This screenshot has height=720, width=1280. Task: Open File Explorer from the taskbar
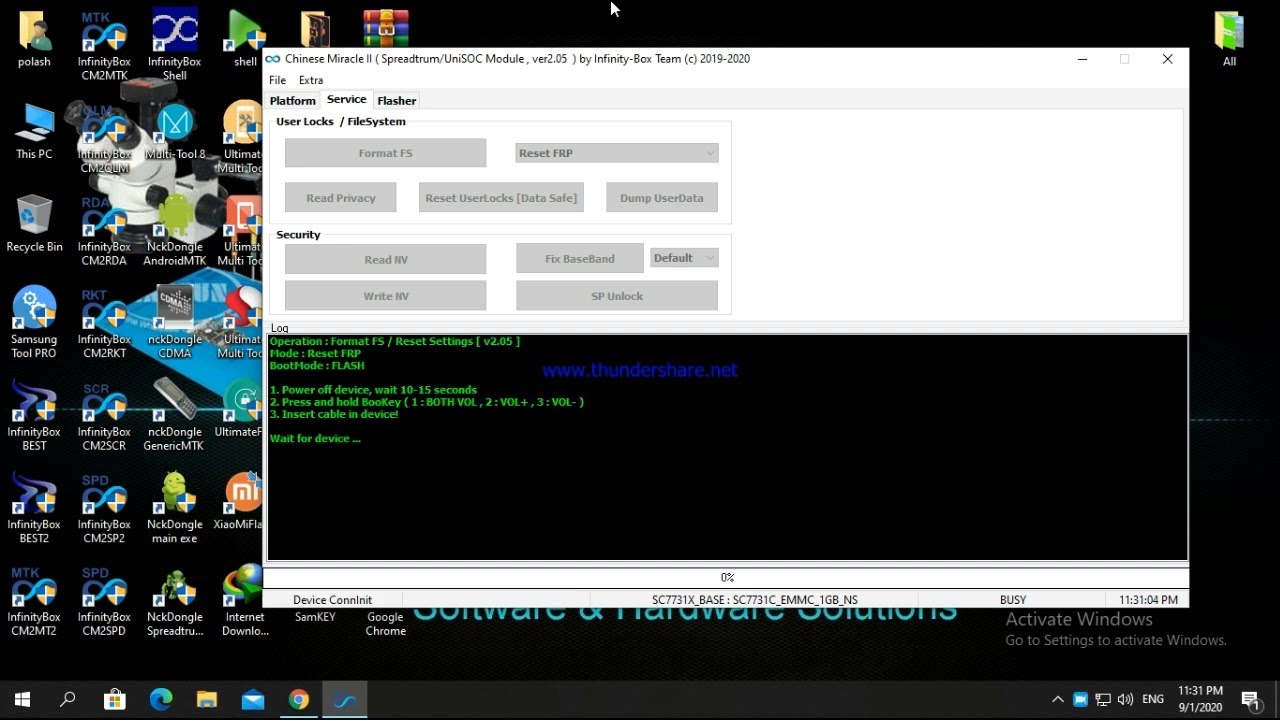207,700
